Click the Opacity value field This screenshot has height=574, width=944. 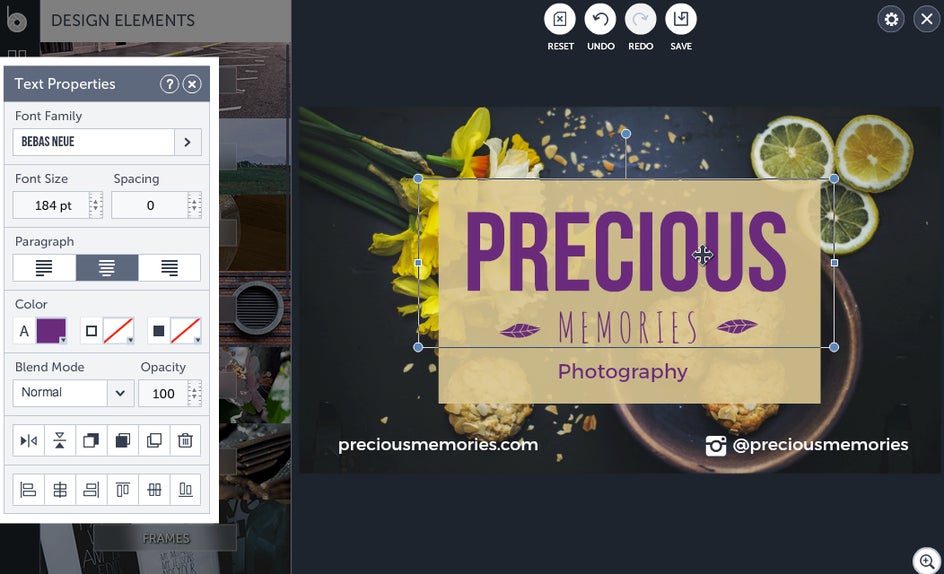click(163, 394)
